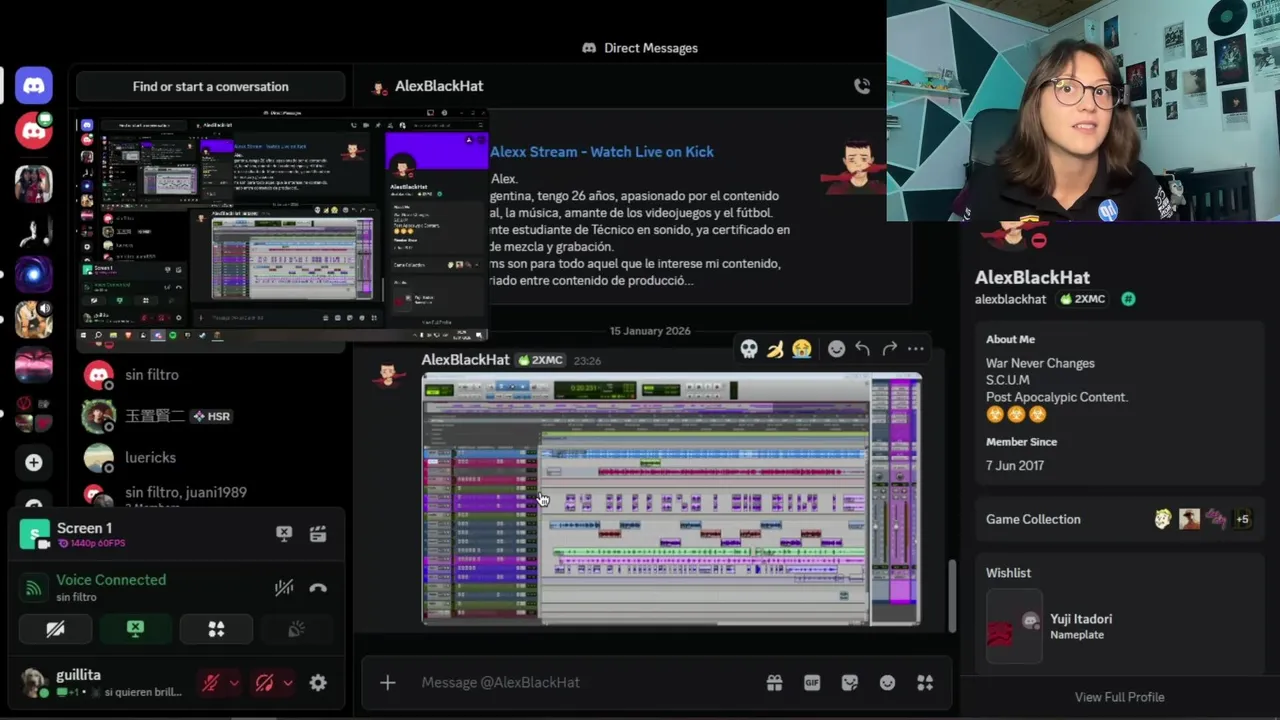Open the 玉置賢二 conversation
This screenshot has height=720, width=1280.
210,416
